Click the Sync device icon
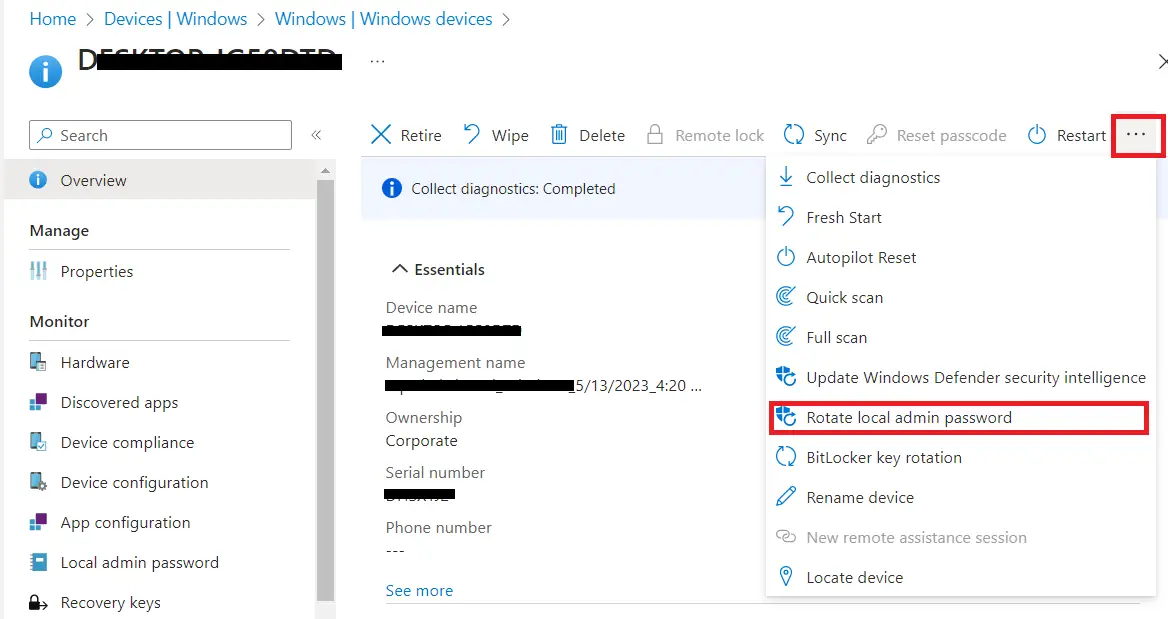The image size is (1168, 619). [x=794, y=135]
